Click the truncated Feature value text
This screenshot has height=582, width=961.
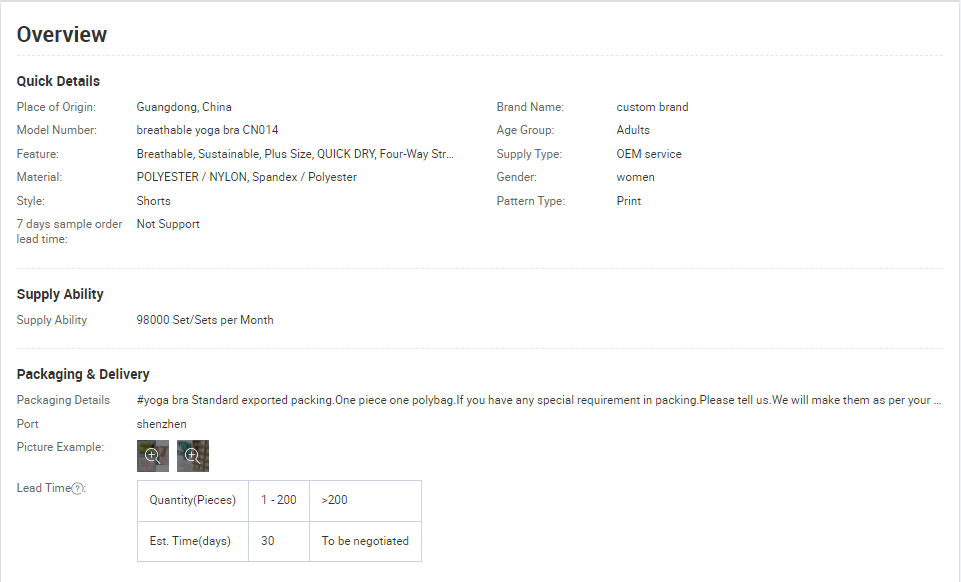tap(295, 154)
